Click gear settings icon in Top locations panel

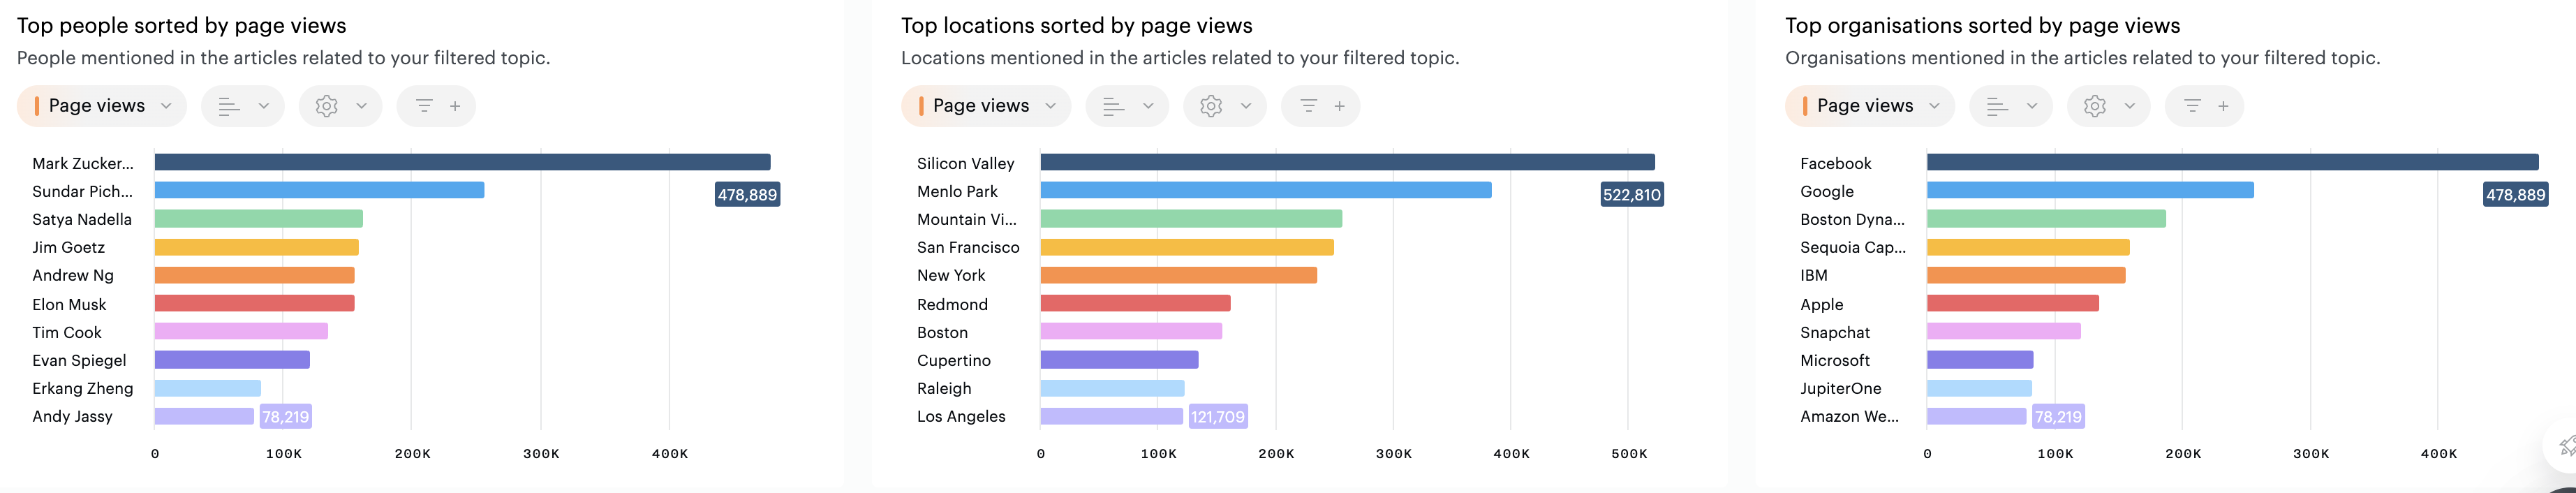click(x=1212, y=106)
